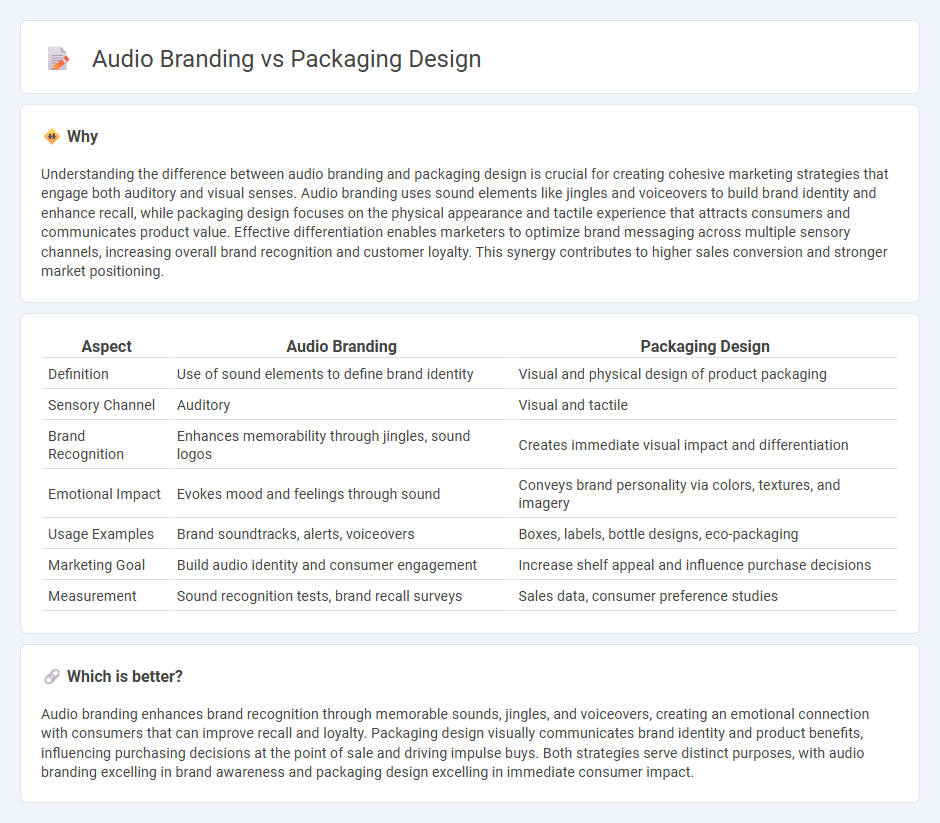The image size is (940, 823).
Task: Select the Emotional Impact row label
Action: [x=104, y=493]
